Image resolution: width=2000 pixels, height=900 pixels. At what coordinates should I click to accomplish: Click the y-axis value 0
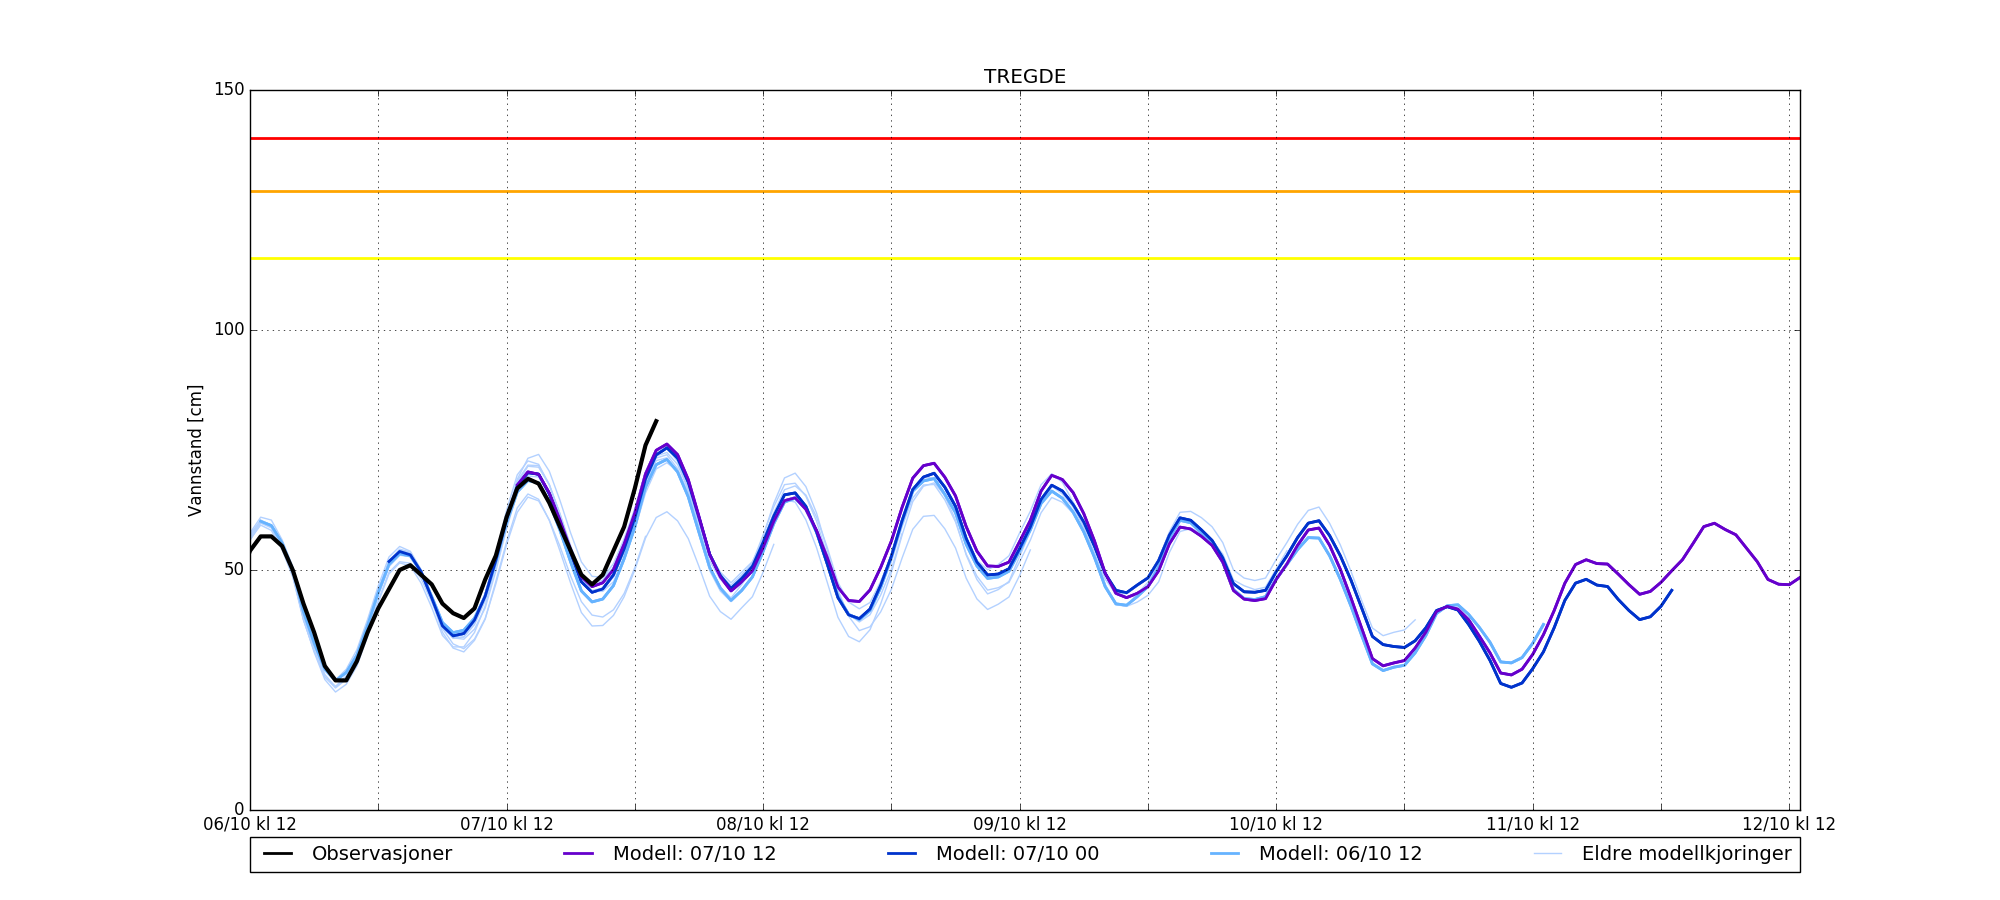coord(239,809)
